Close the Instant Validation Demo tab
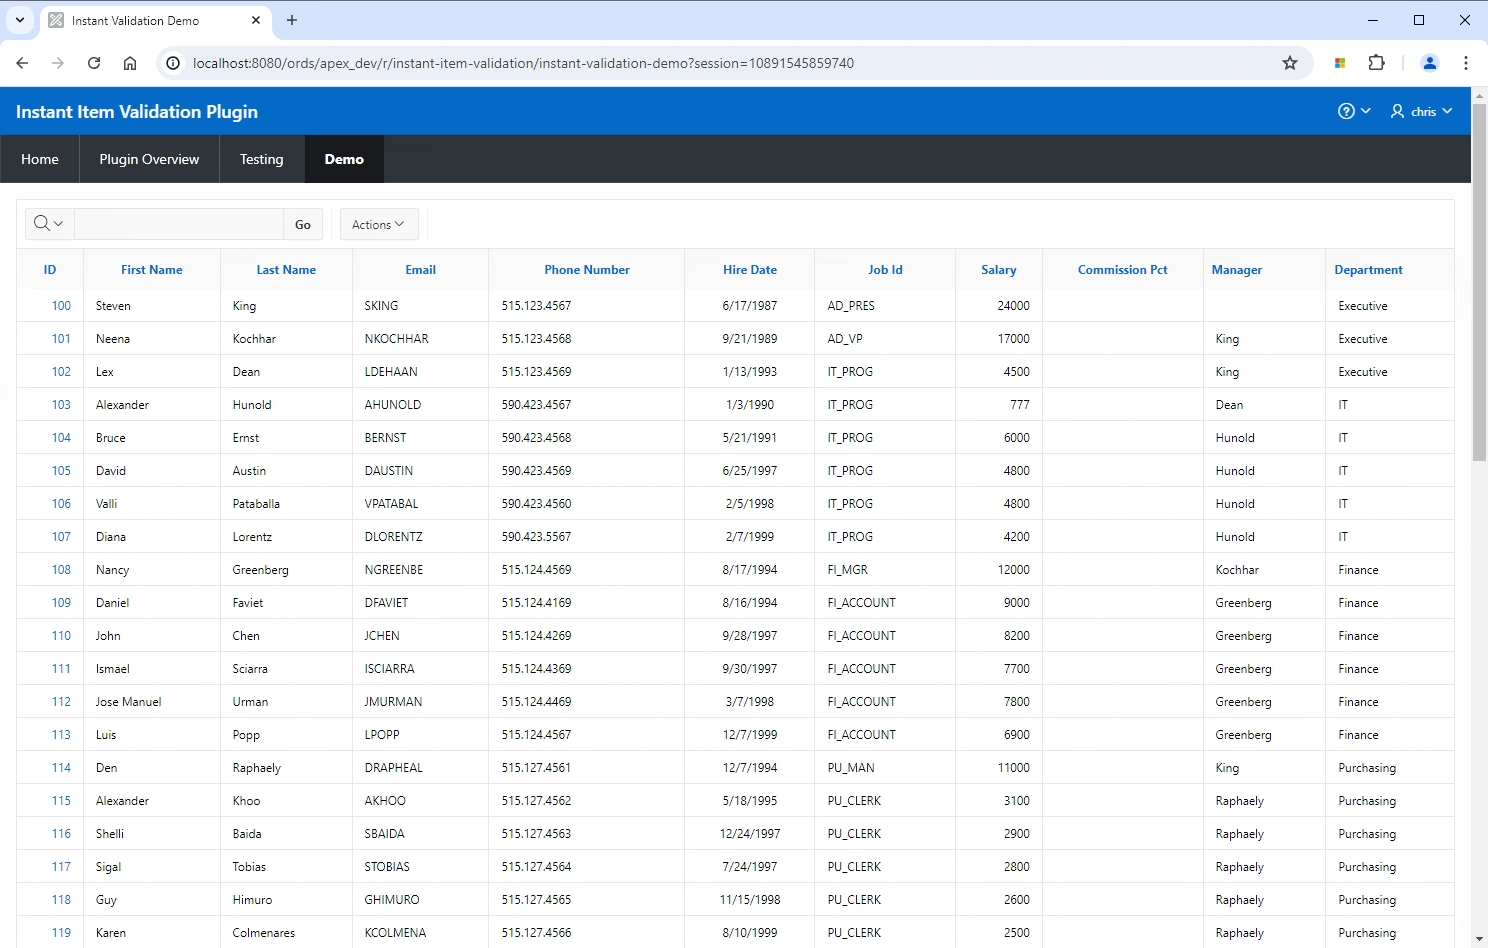 coord(256,20)
